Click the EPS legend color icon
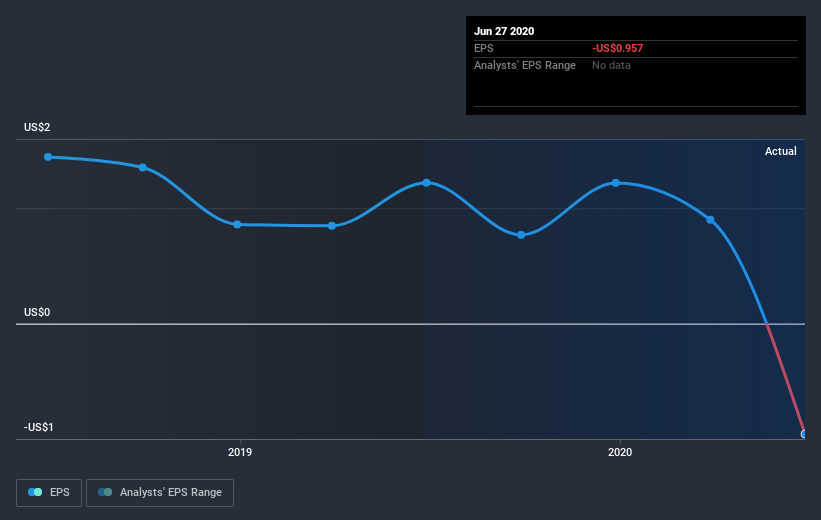The height and width of the screenshot is (520, 821). click(x=35, y=492)
